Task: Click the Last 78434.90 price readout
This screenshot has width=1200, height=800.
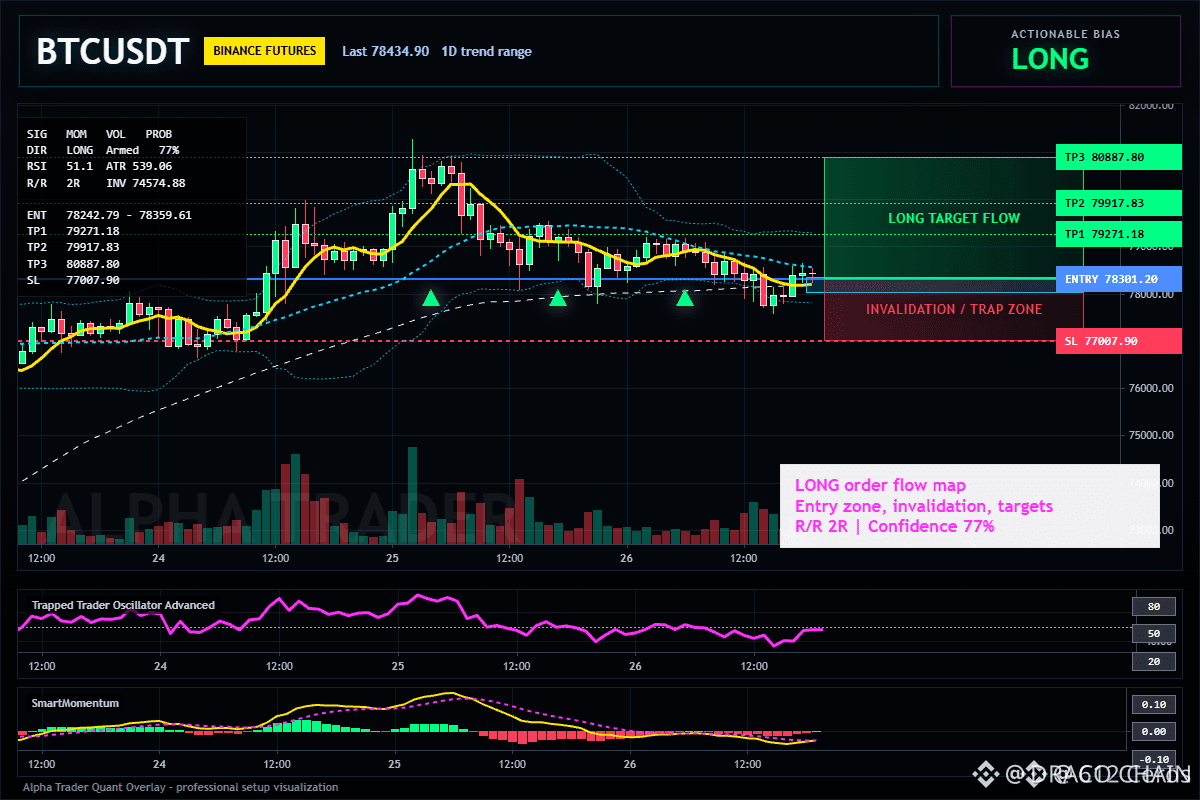Action: pyautogui.click(x=385, y=51)
